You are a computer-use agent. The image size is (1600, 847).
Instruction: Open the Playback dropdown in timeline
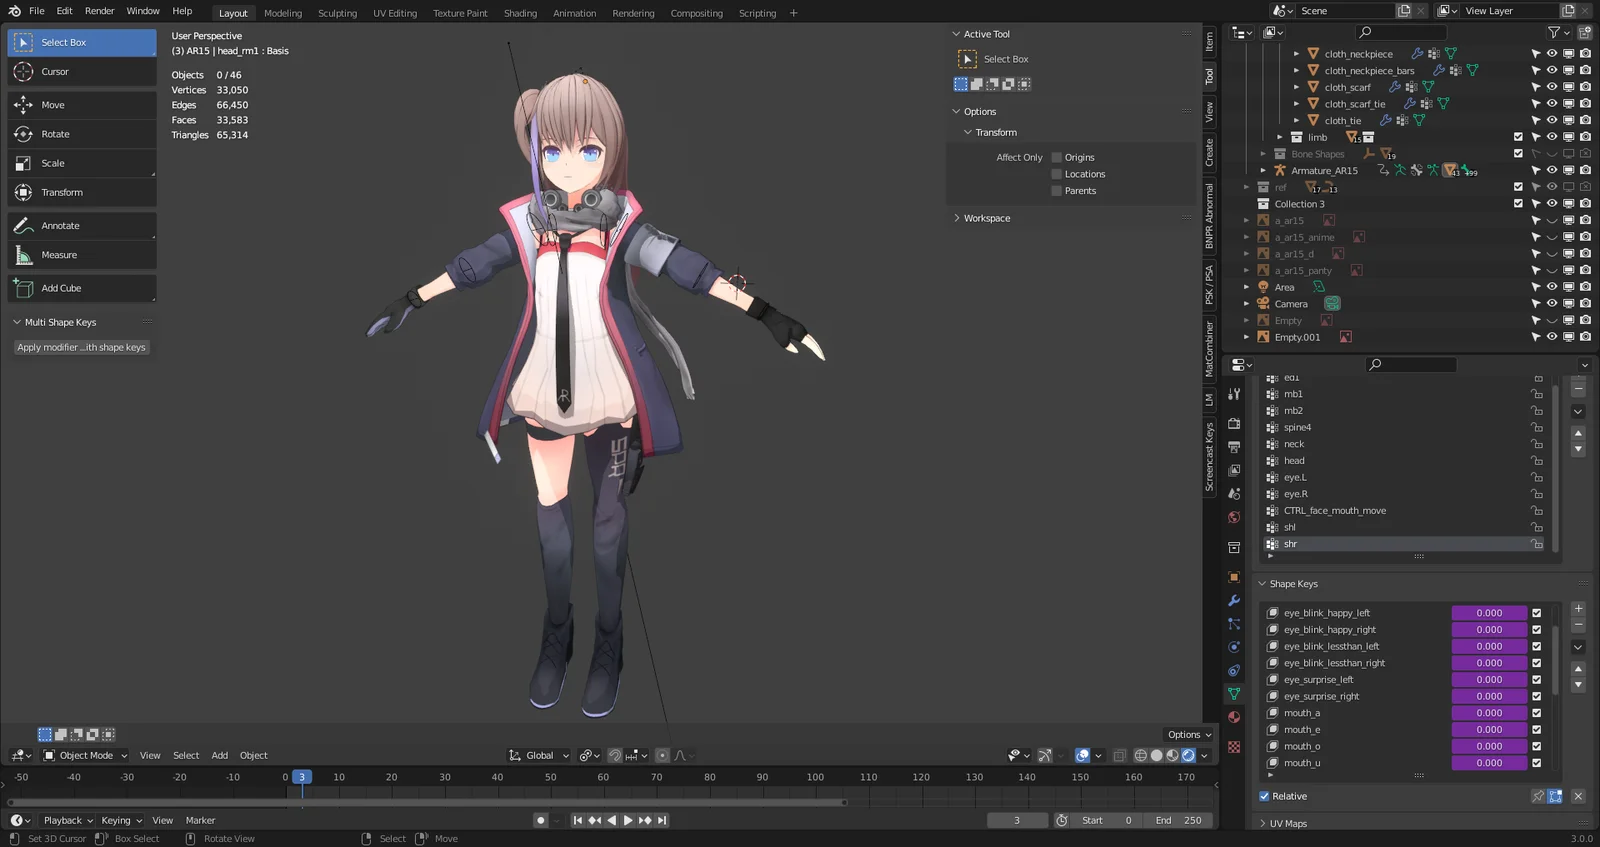pyautogui.click(x=67, y=820)
